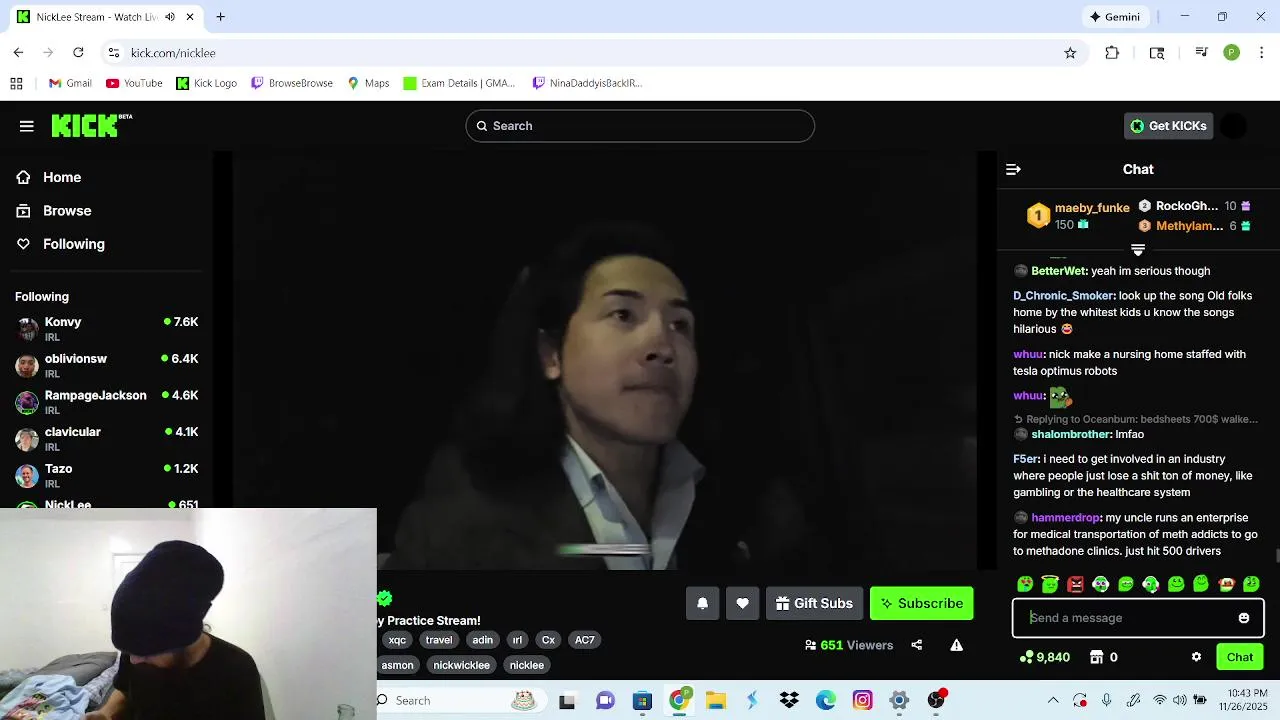Click the heart follow button

pyautogui.click(x=742, y=603)
